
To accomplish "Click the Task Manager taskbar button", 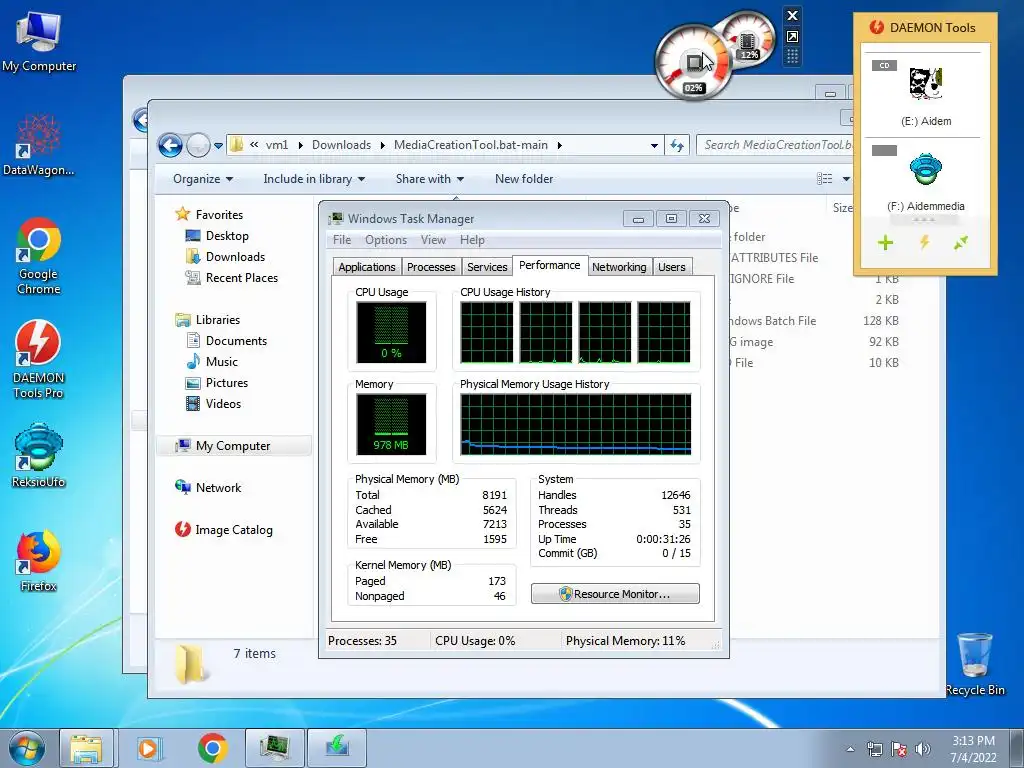I will 274,748.
